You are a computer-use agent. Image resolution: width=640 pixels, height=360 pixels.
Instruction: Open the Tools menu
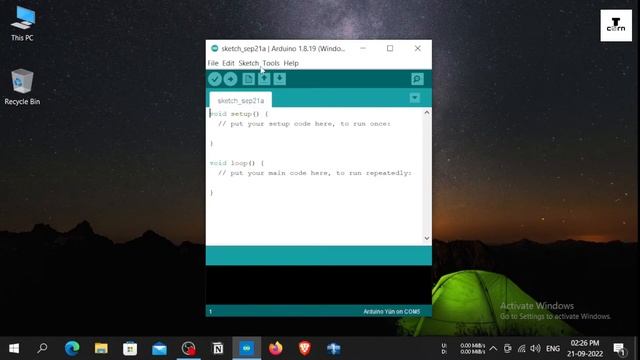click(x=271, y=63)
